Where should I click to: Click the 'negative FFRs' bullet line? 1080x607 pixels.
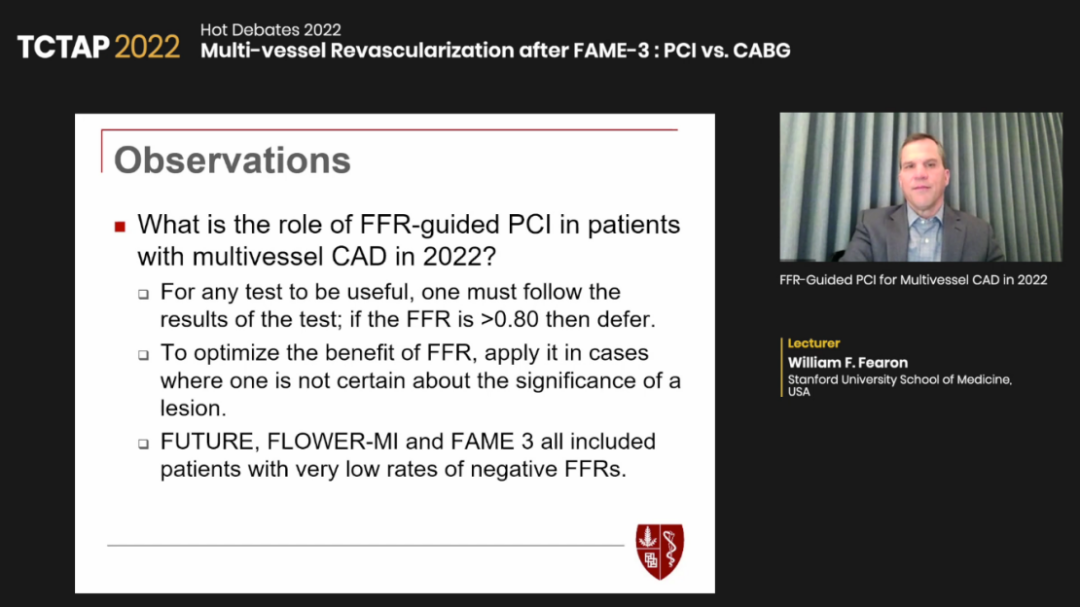(393, 469)
